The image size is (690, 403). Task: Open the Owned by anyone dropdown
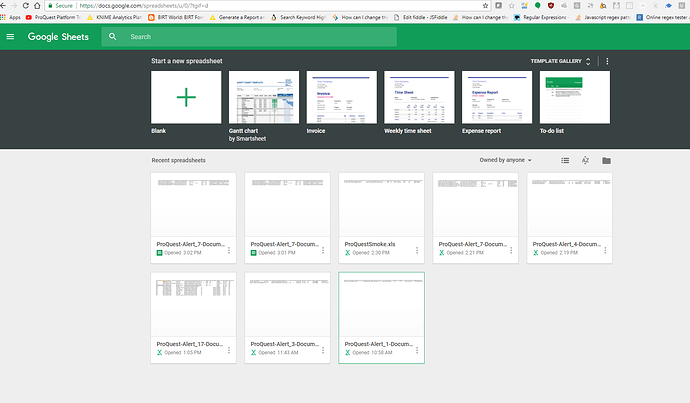tap(506, 160)
